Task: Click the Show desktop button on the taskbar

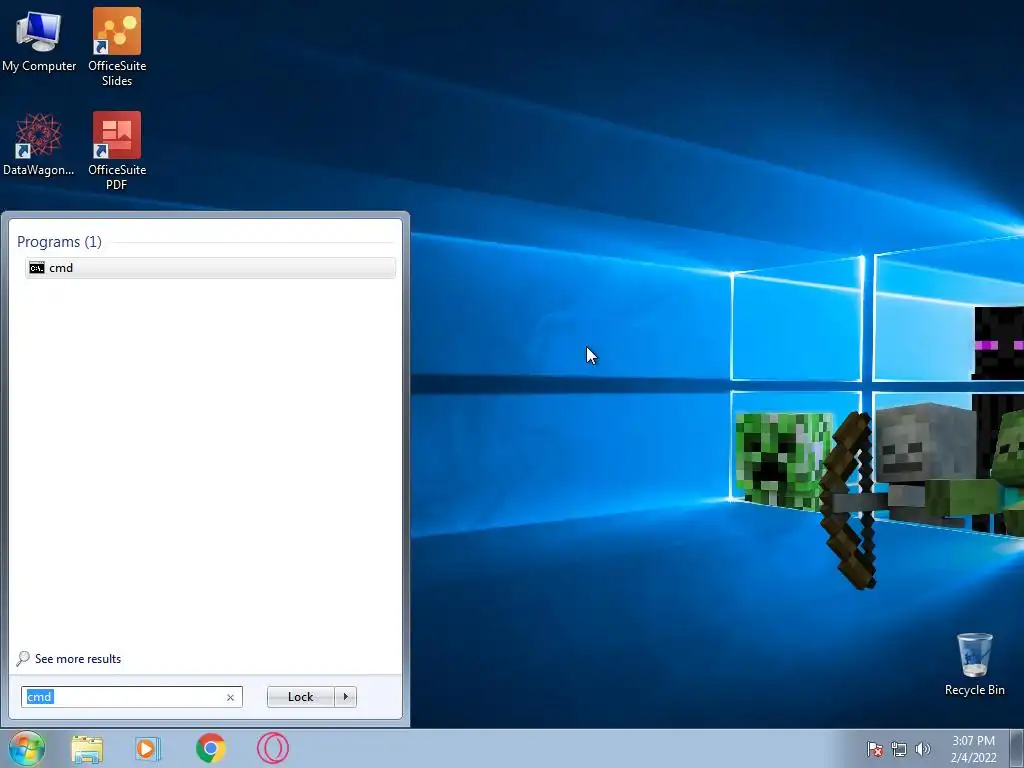Action: 1017,748
